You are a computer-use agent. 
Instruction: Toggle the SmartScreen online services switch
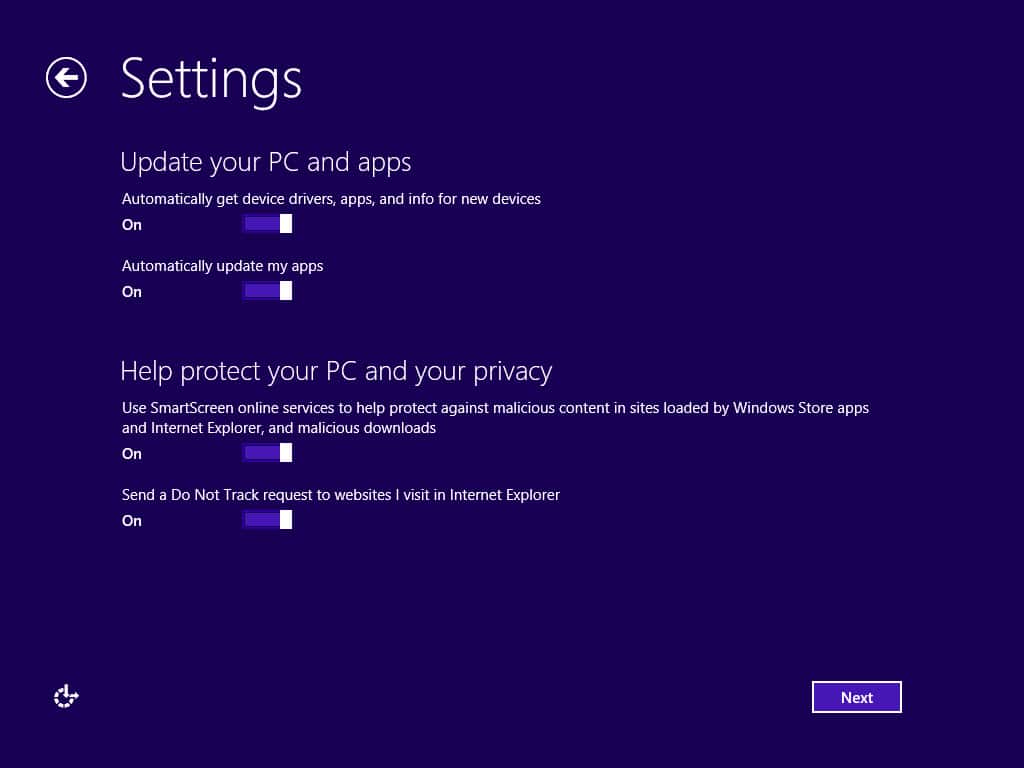click(x=267, y=453)
